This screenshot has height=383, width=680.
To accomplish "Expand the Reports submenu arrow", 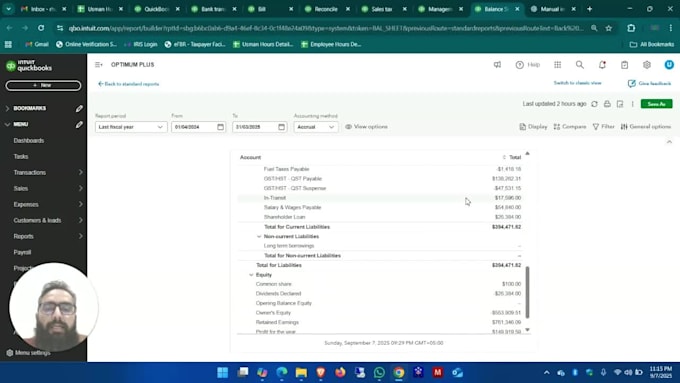I will (x=81, y=236).
